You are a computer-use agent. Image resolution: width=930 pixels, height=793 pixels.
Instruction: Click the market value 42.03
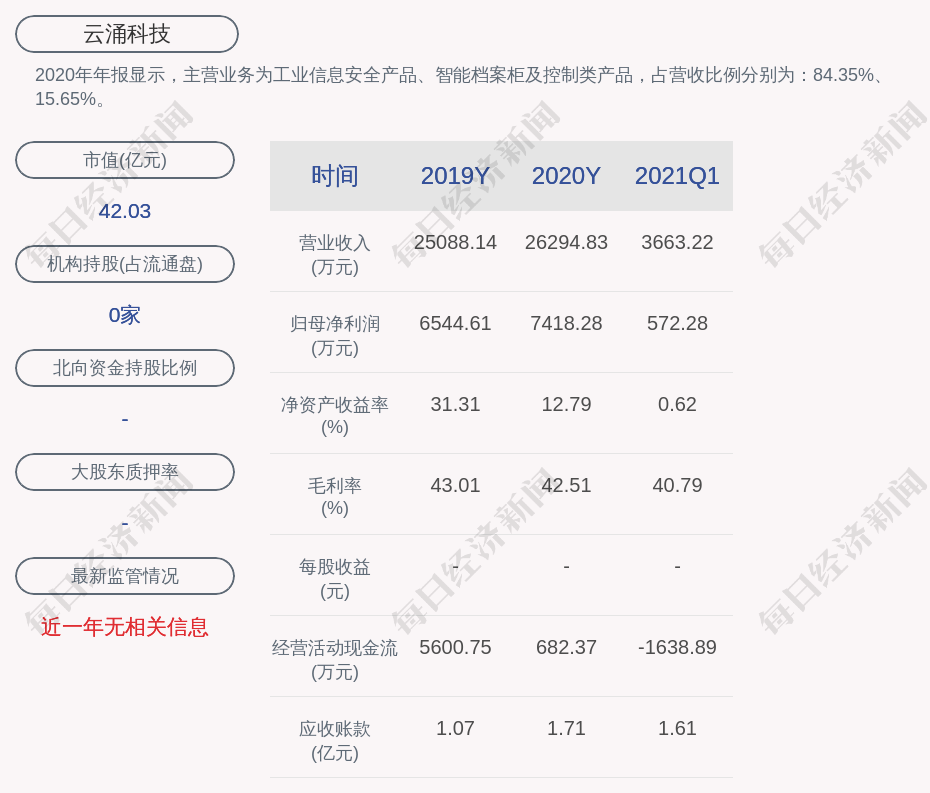pos(125,211)
